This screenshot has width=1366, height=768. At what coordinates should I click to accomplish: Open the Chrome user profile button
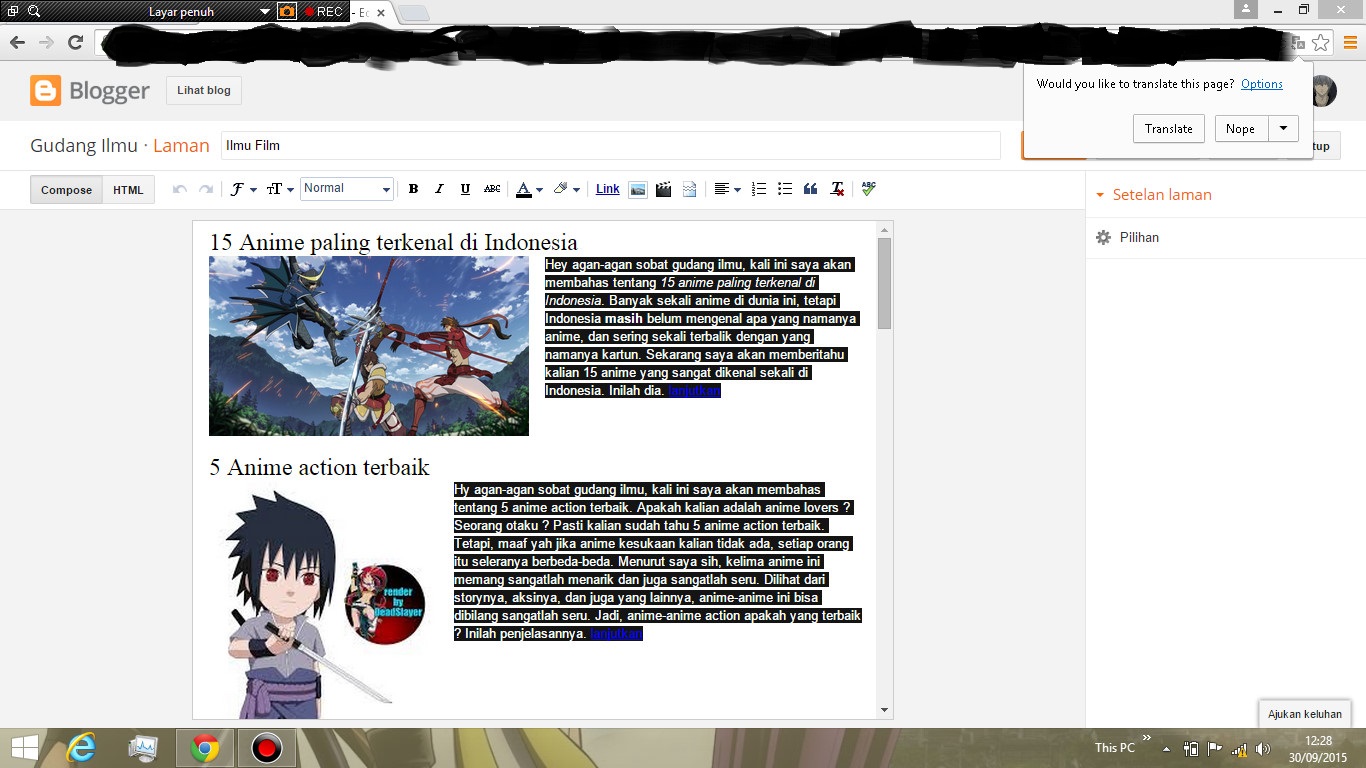[x=1246, y=9]
